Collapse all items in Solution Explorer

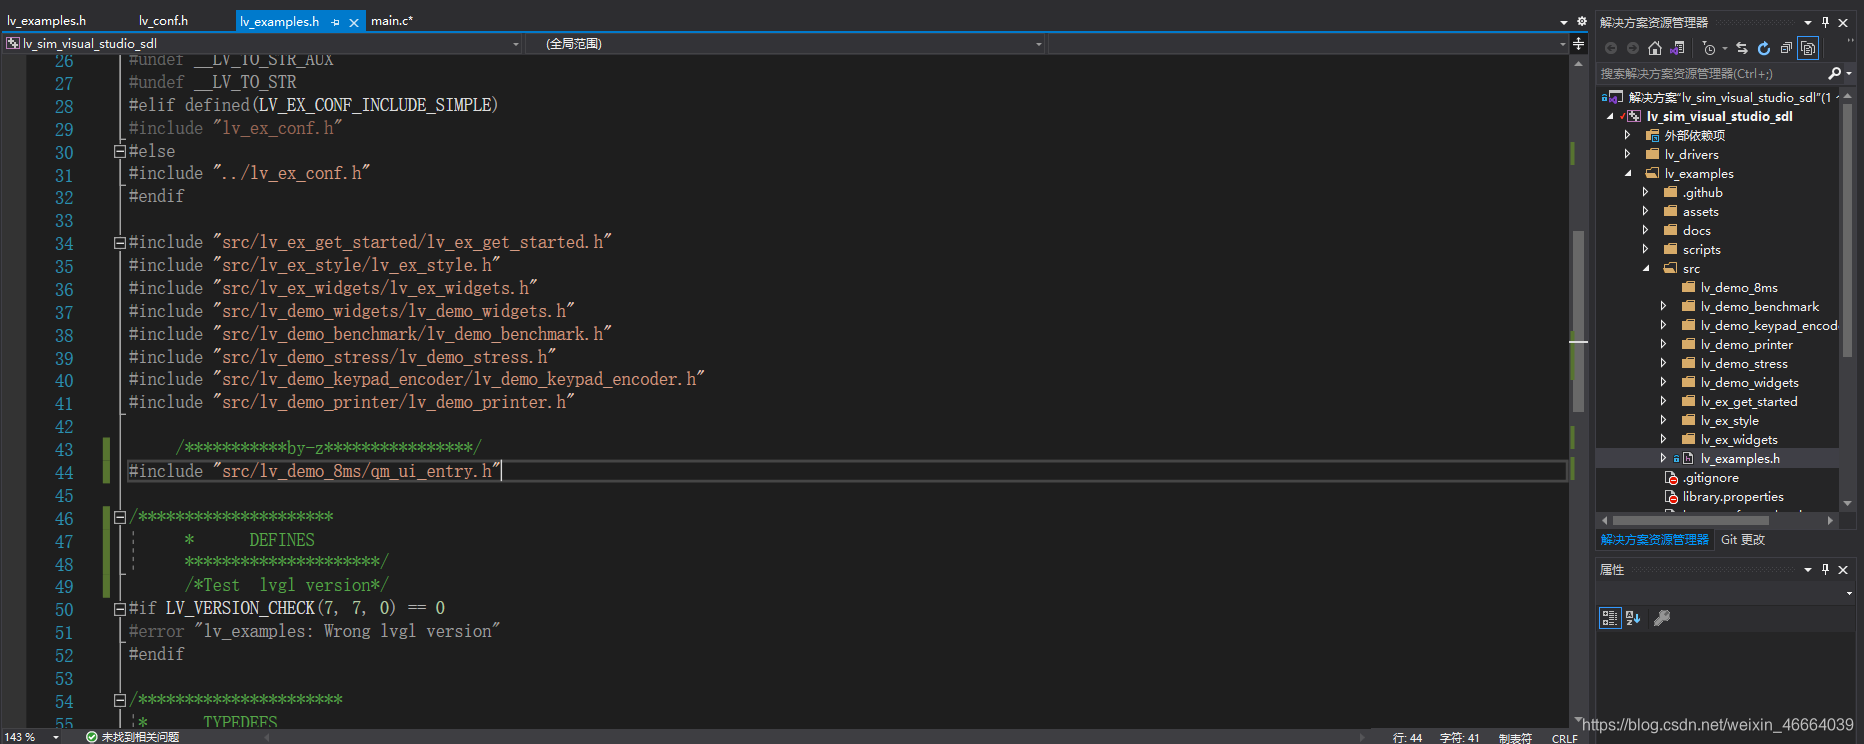pos(1786,48)
